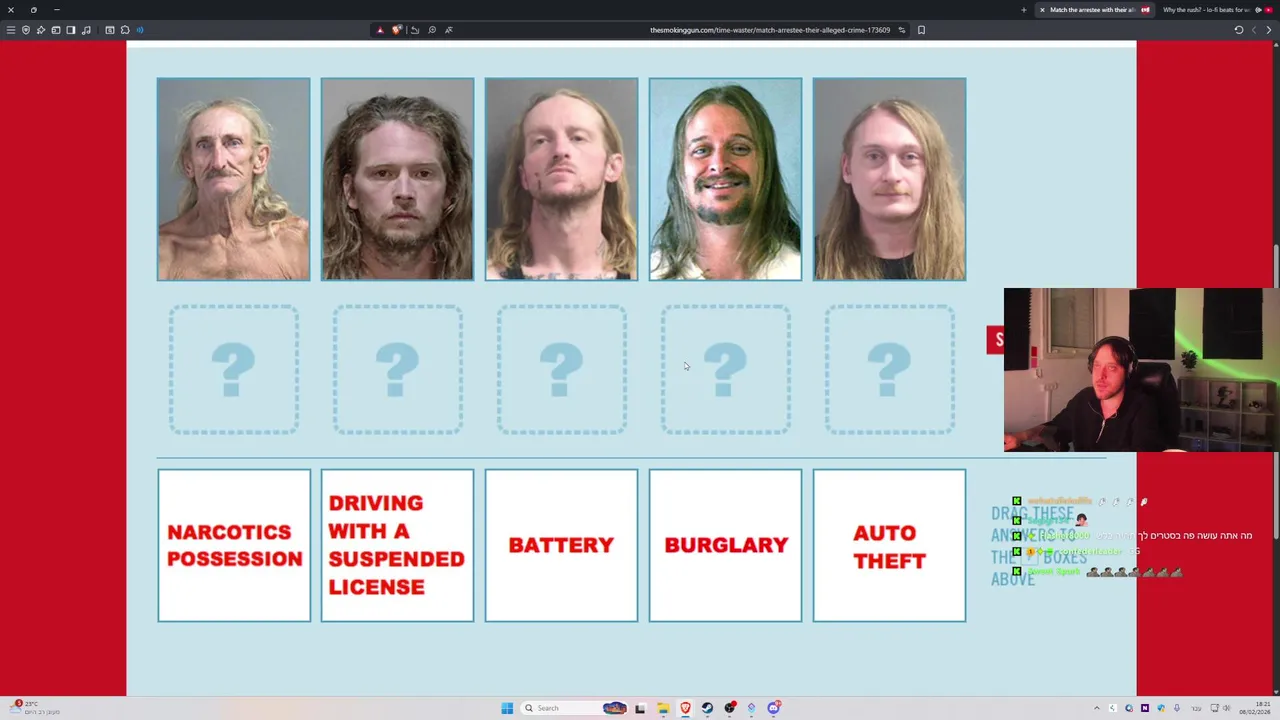This screenshot has height=720, width=1280.
Task: Click the Brave shields icon in toolbar
Action: pos(26,30)
